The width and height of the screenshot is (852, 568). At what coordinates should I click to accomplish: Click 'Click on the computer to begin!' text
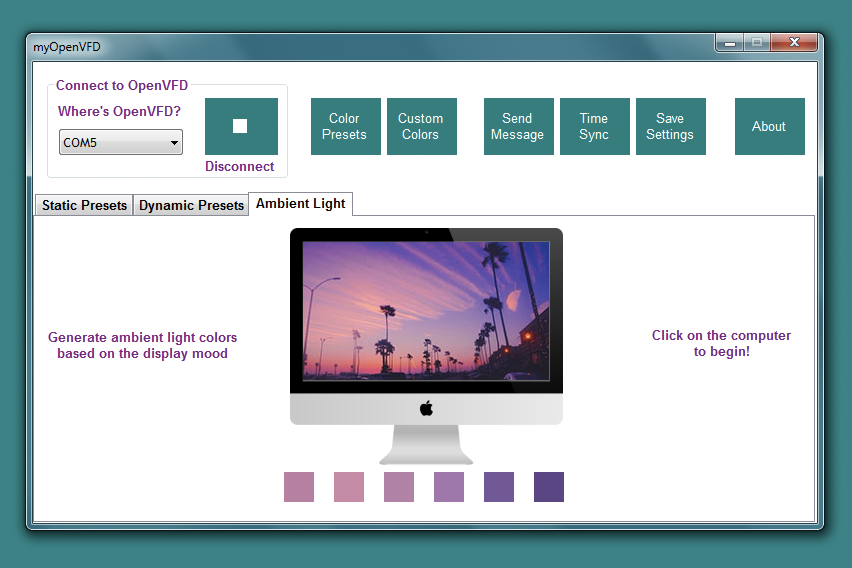[x=721, y=344]
